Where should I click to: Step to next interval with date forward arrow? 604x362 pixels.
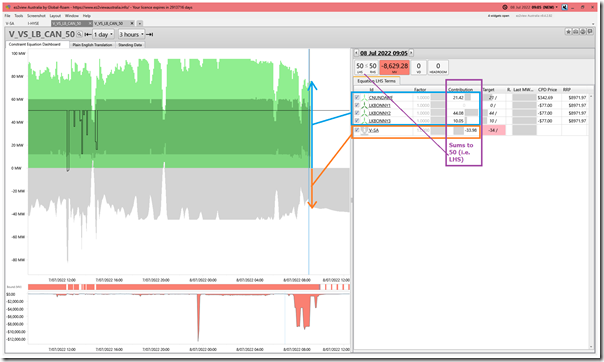(x=411, y=53)
